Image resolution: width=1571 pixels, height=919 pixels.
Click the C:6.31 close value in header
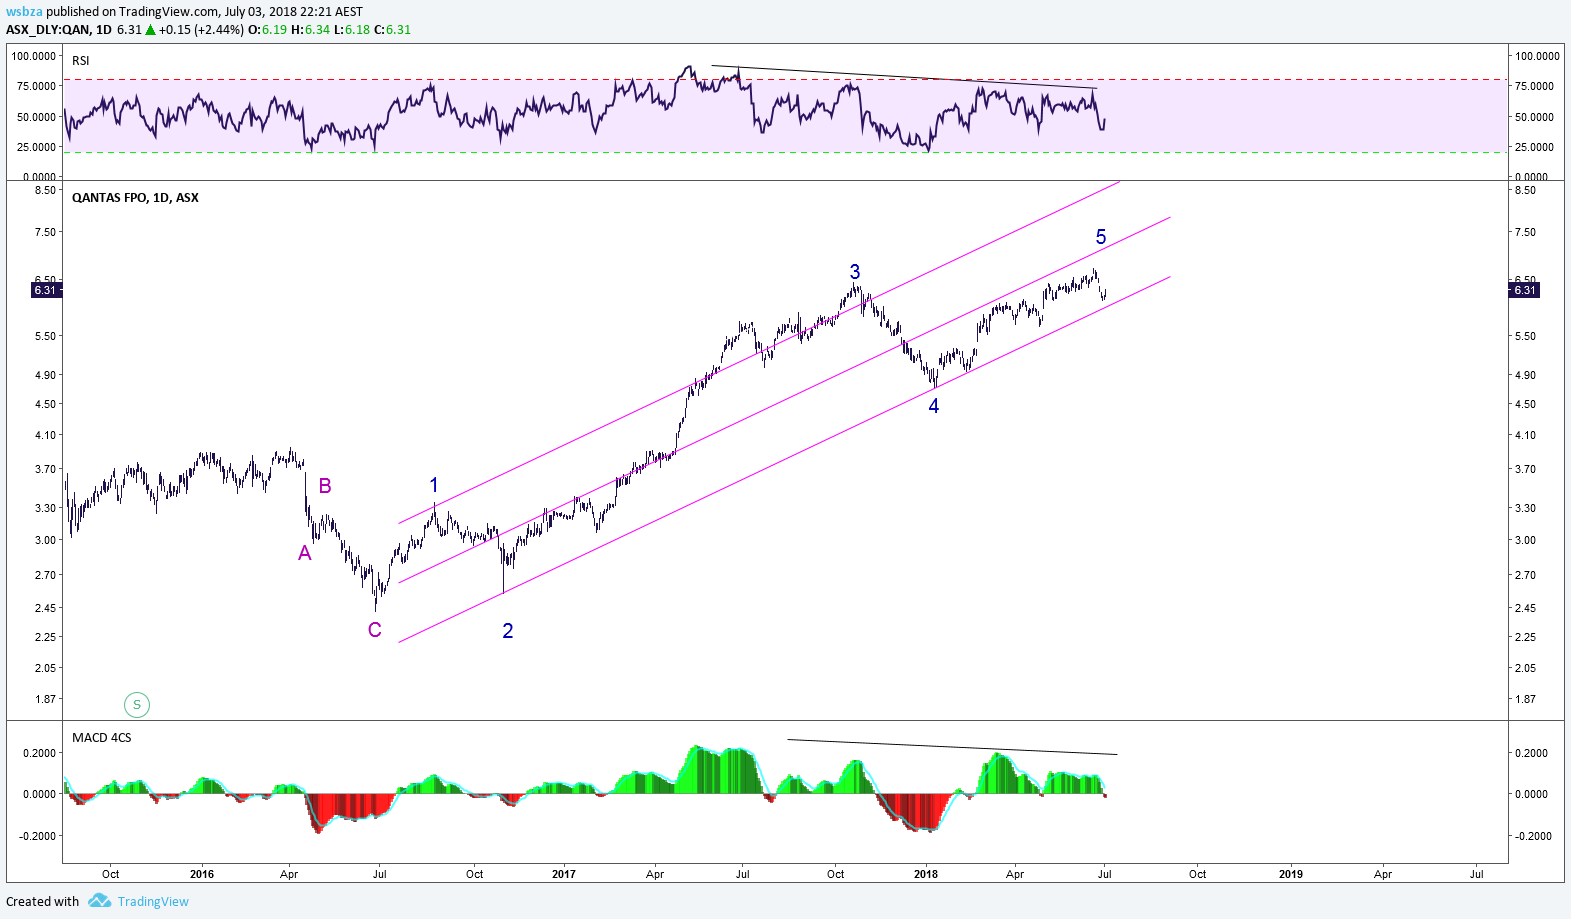coord(392,29)
